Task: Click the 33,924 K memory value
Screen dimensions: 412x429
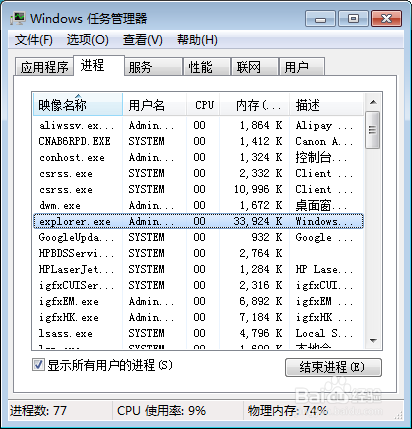Action: tap(258, 221)
